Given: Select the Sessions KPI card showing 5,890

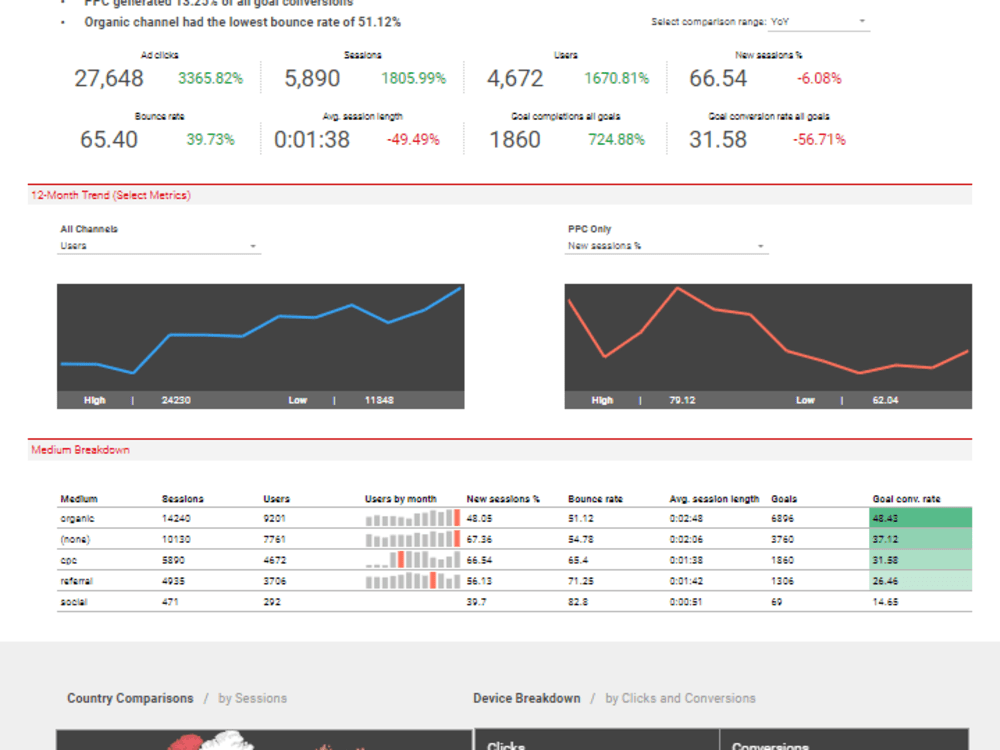Looking at the screenshot, I should coord(312,78).
